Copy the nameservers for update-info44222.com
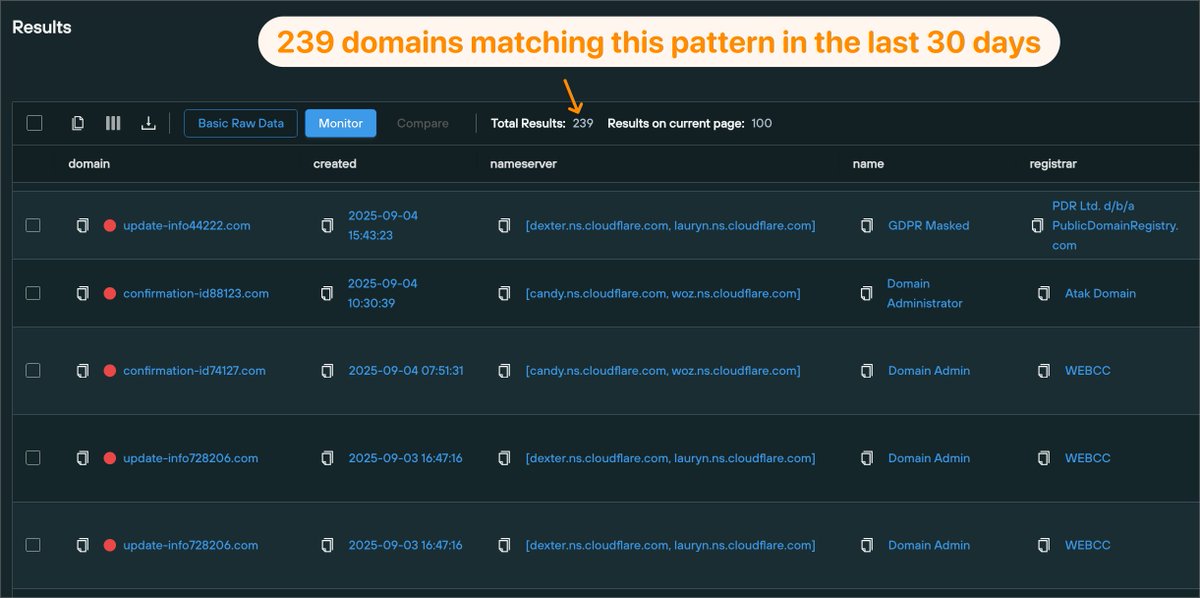This screenshot has height=598, width=1200. 504,225
